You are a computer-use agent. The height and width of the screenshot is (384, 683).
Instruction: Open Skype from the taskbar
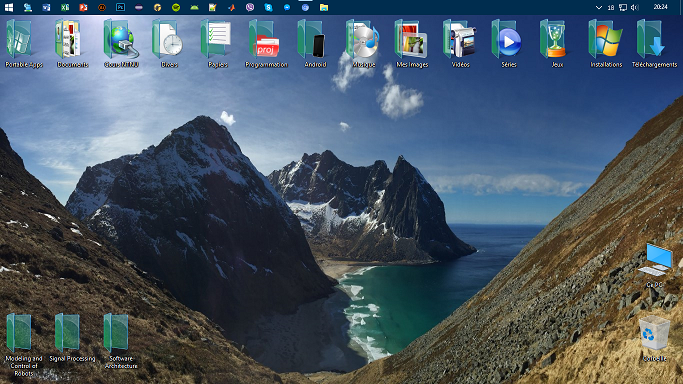[268, 7]
